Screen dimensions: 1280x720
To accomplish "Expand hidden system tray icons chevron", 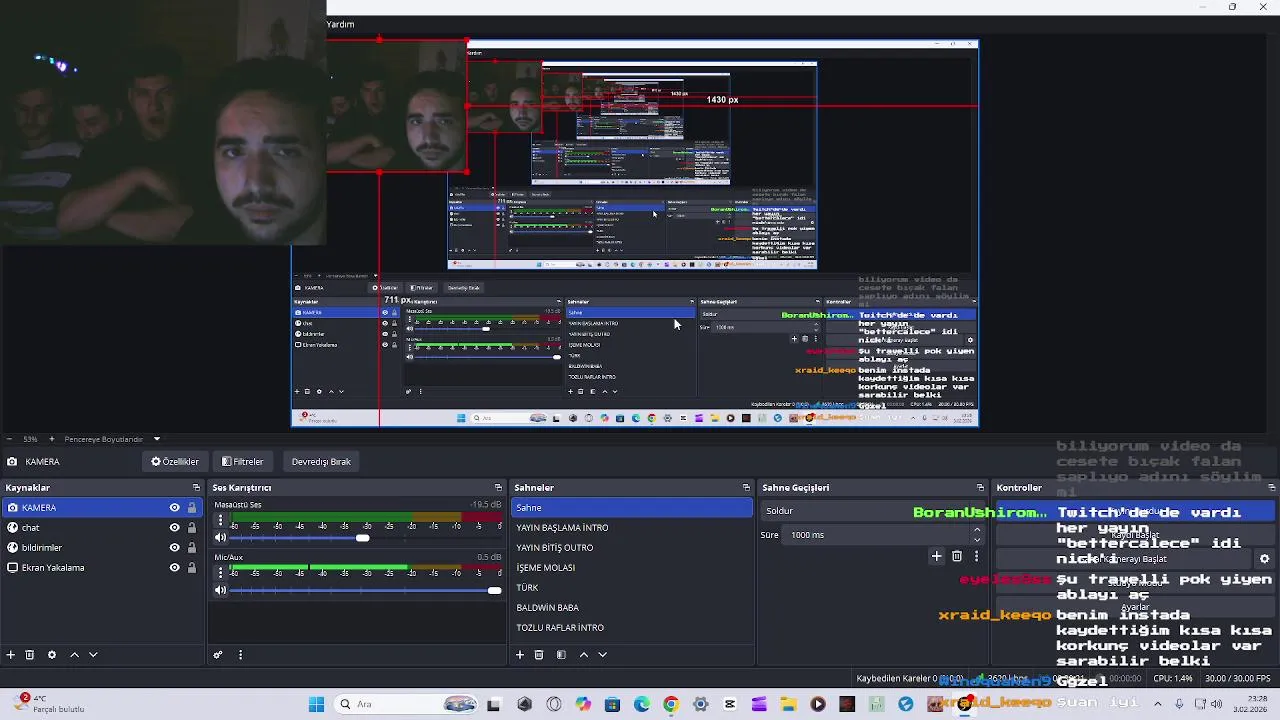I will click(1158, 704).
